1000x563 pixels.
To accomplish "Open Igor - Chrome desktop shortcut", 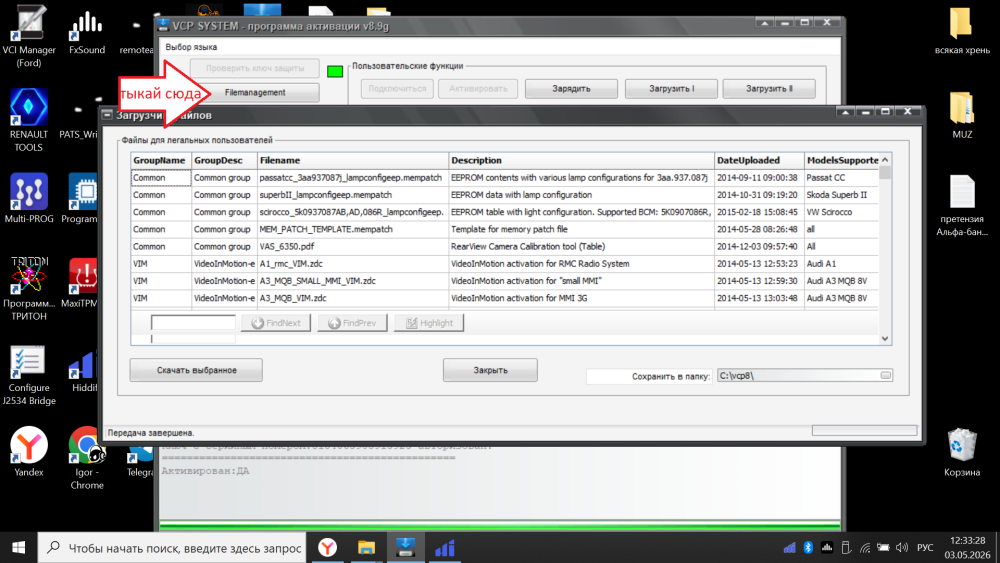I will (87, 458).
